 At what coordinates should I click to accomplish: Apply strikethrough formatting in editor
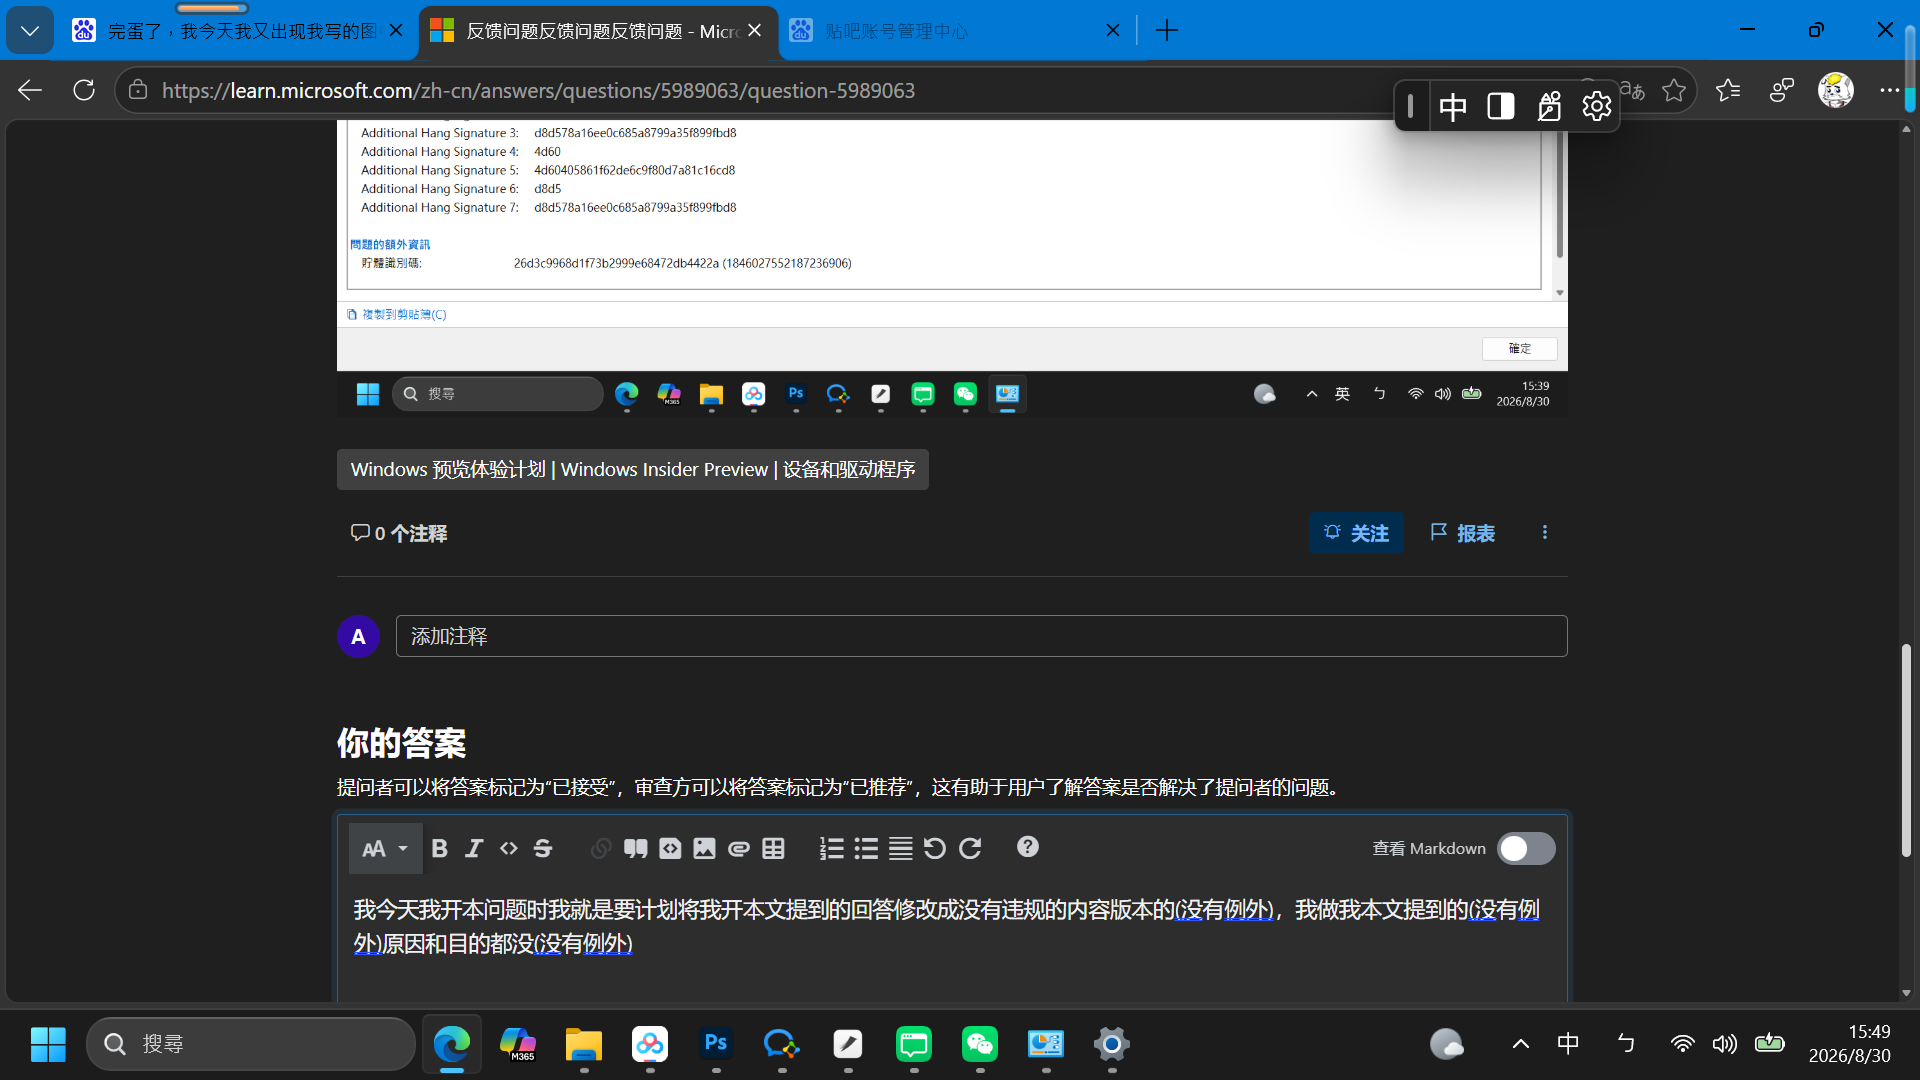click(x=543, y=848)
